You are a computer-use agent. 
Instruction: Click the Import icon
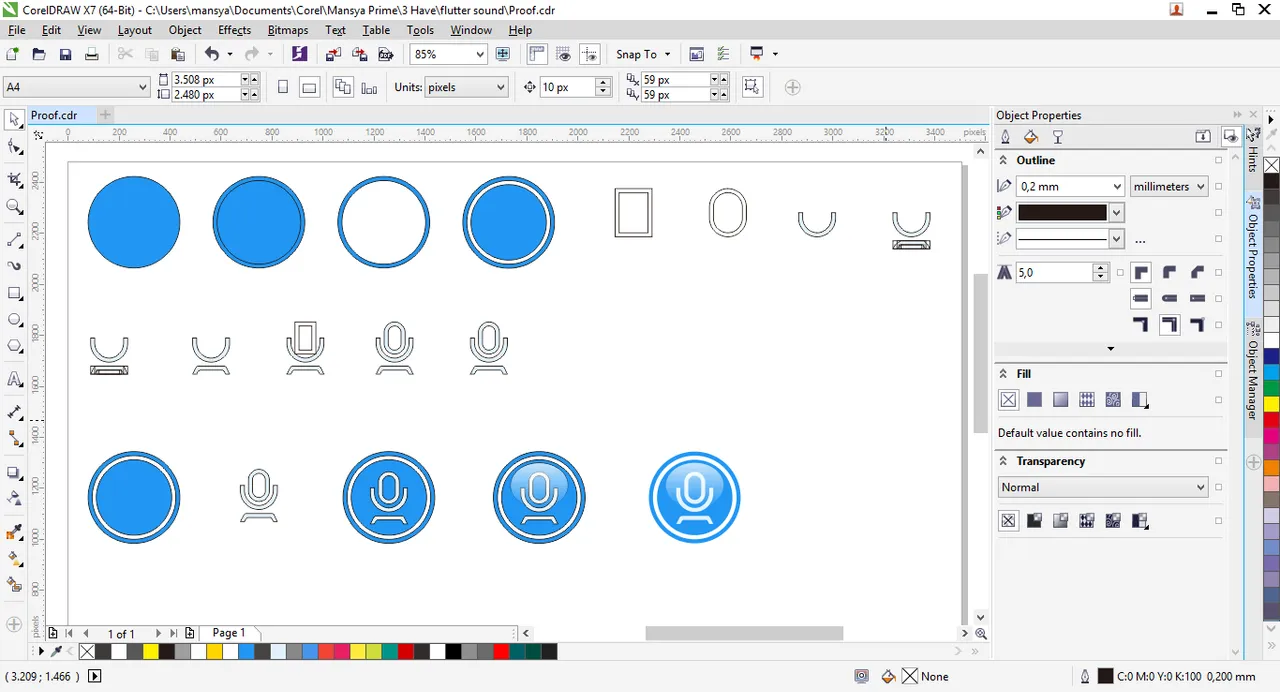click(333, 54)
